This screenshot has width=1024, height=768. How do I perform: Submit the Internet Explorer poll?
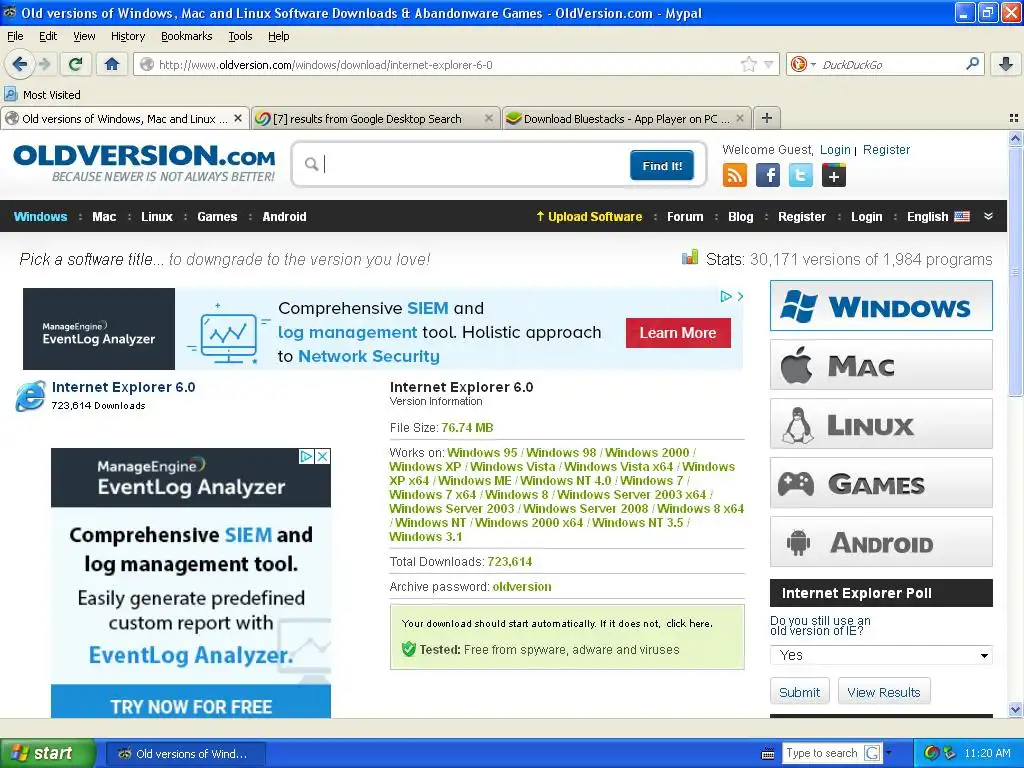point(799,692)
